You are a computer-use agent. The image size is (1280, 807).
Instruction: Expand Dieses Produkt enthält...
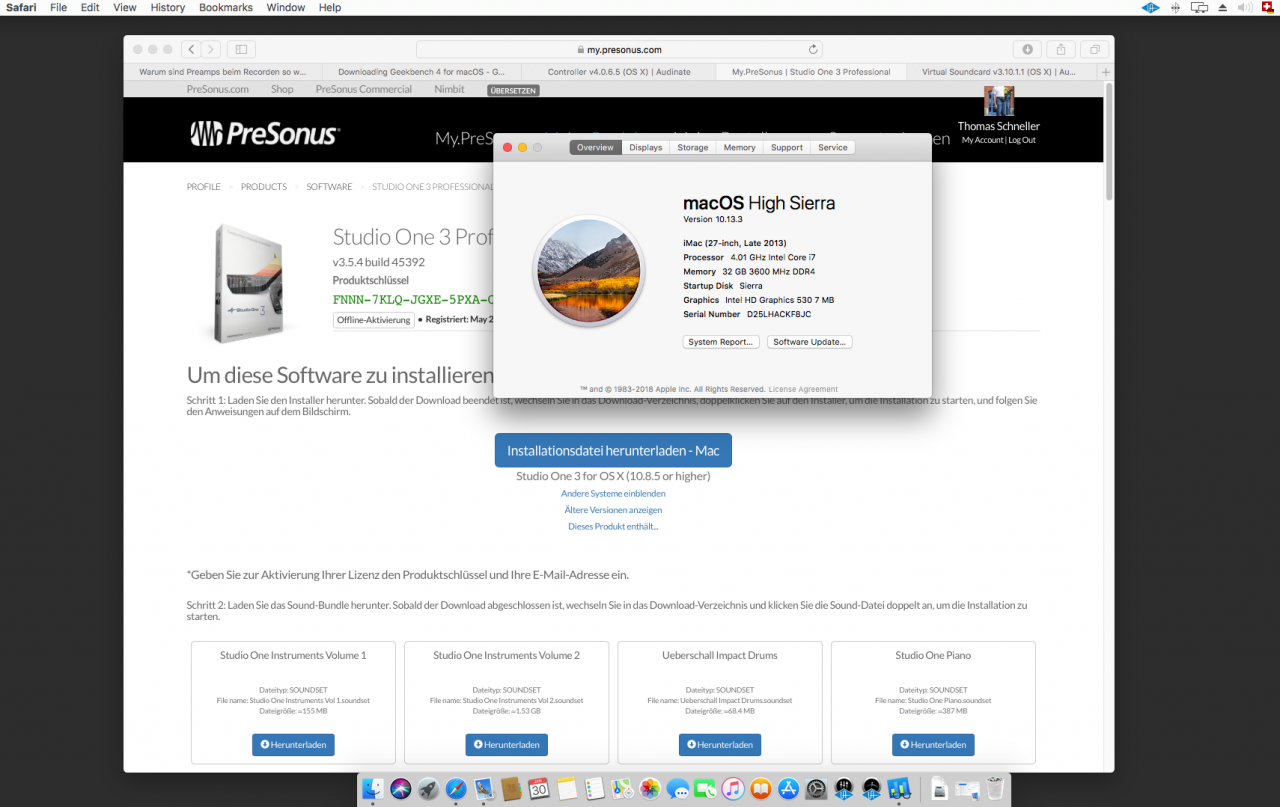[613, 526]
